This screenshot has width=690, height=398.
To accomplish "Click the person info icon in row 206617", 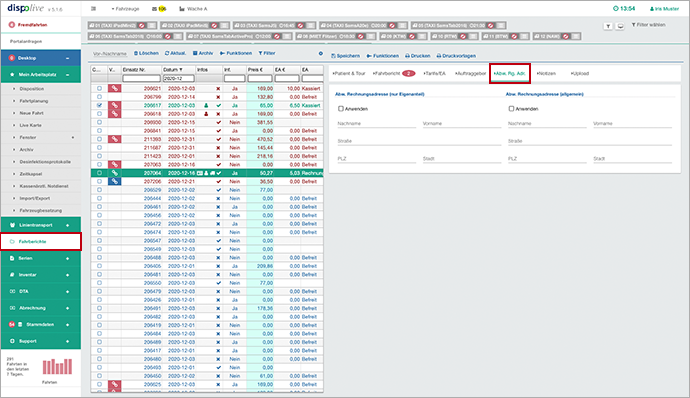I will click(x=206, y=106).
